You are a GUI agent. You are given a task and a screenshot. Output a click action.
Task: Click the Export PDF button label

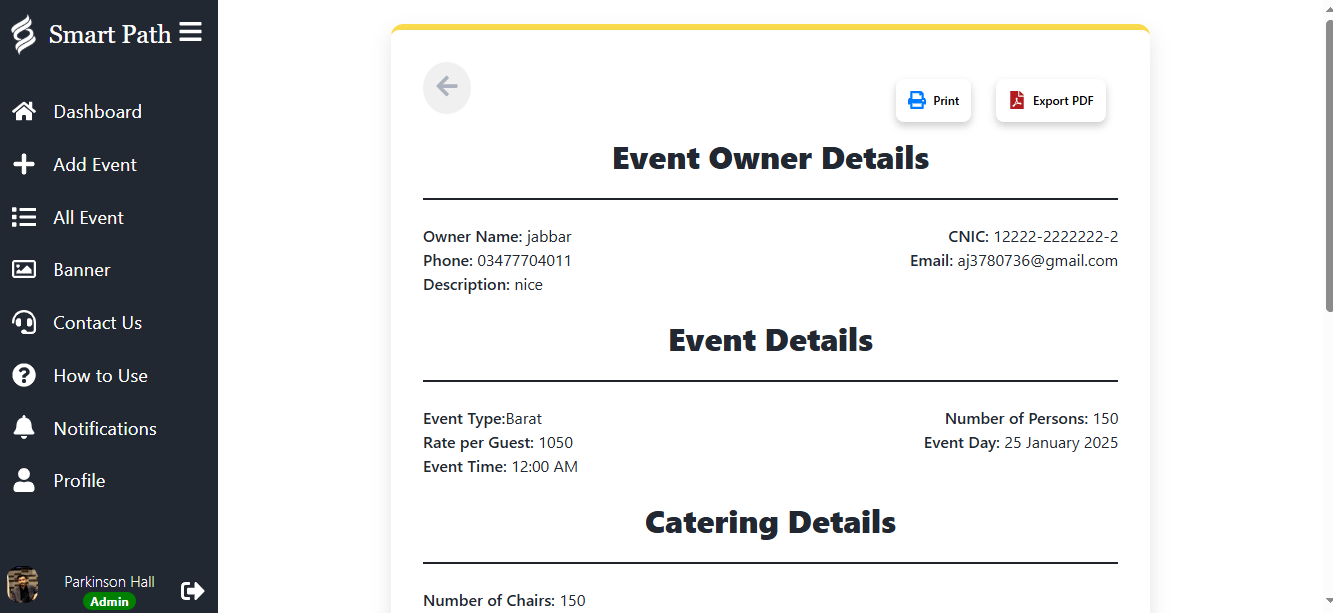(x=1063, y=101)
